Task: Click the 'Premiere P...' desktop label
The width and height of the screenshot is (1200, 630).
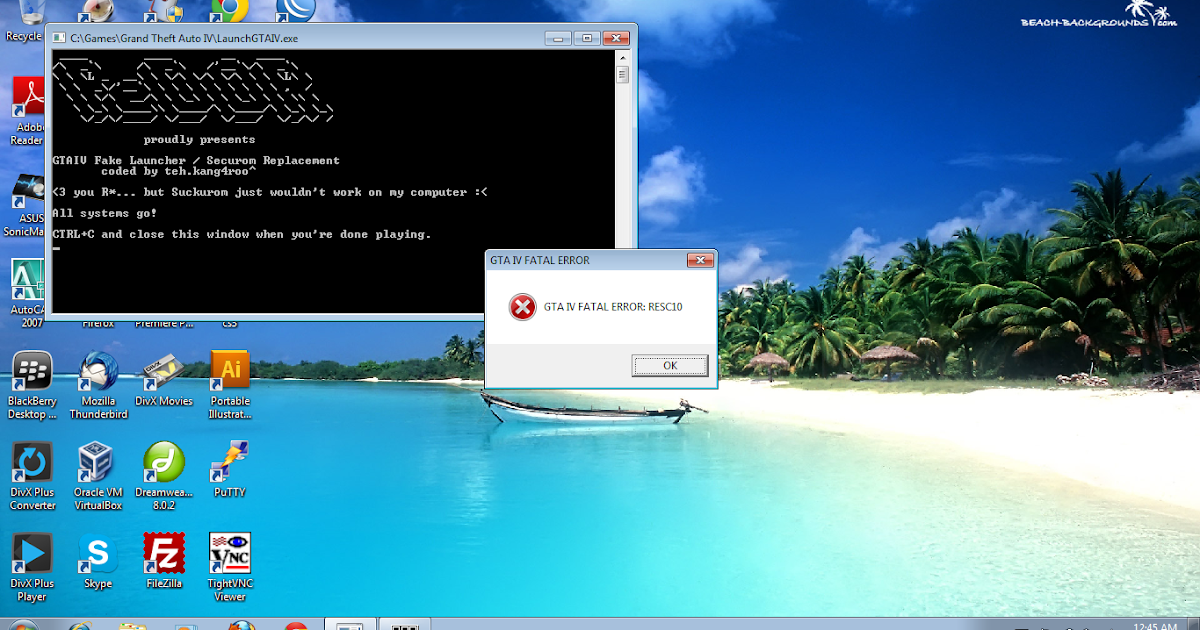Action: click(x=164, y=323)
